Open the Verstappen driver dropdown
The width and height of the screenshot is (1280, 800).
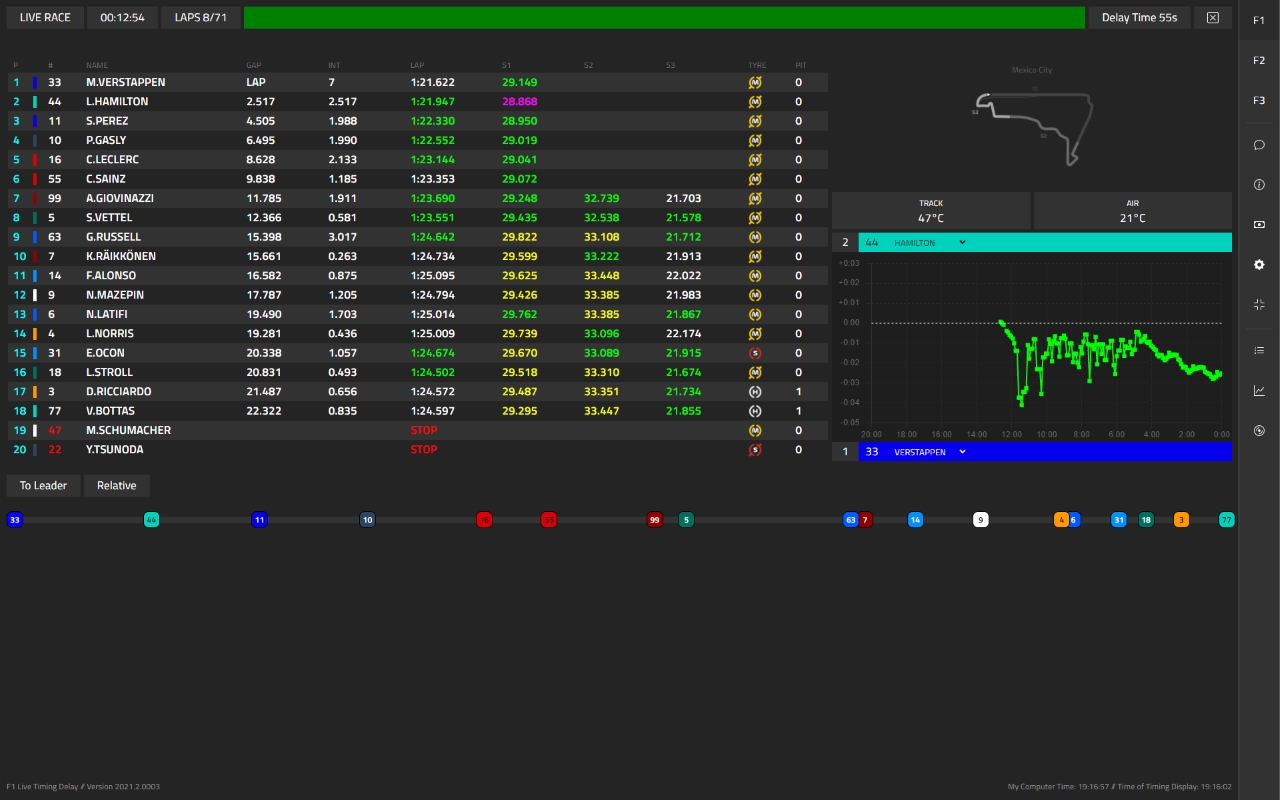coord(930,452)
